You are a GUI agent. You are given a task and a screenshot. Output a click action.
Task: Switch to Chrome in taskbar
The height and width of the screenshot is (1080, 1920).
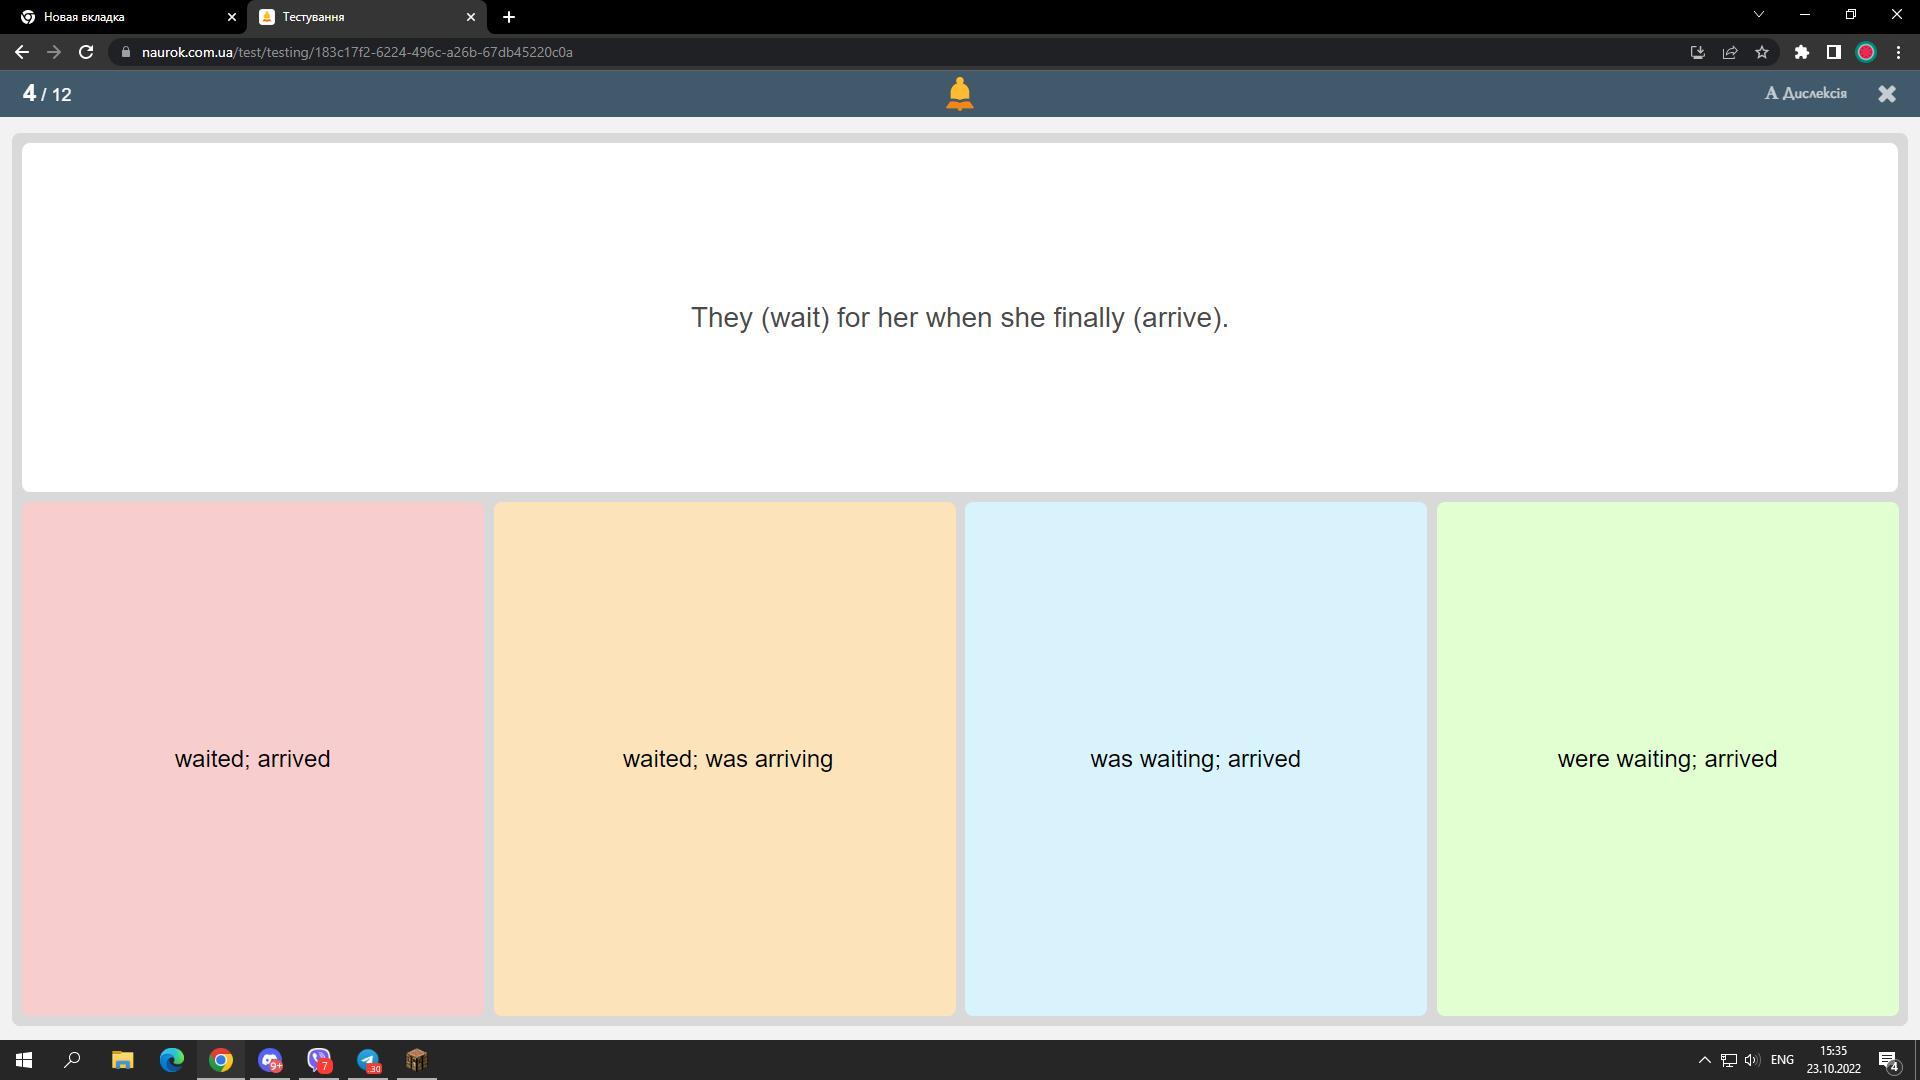(221, 1060)
